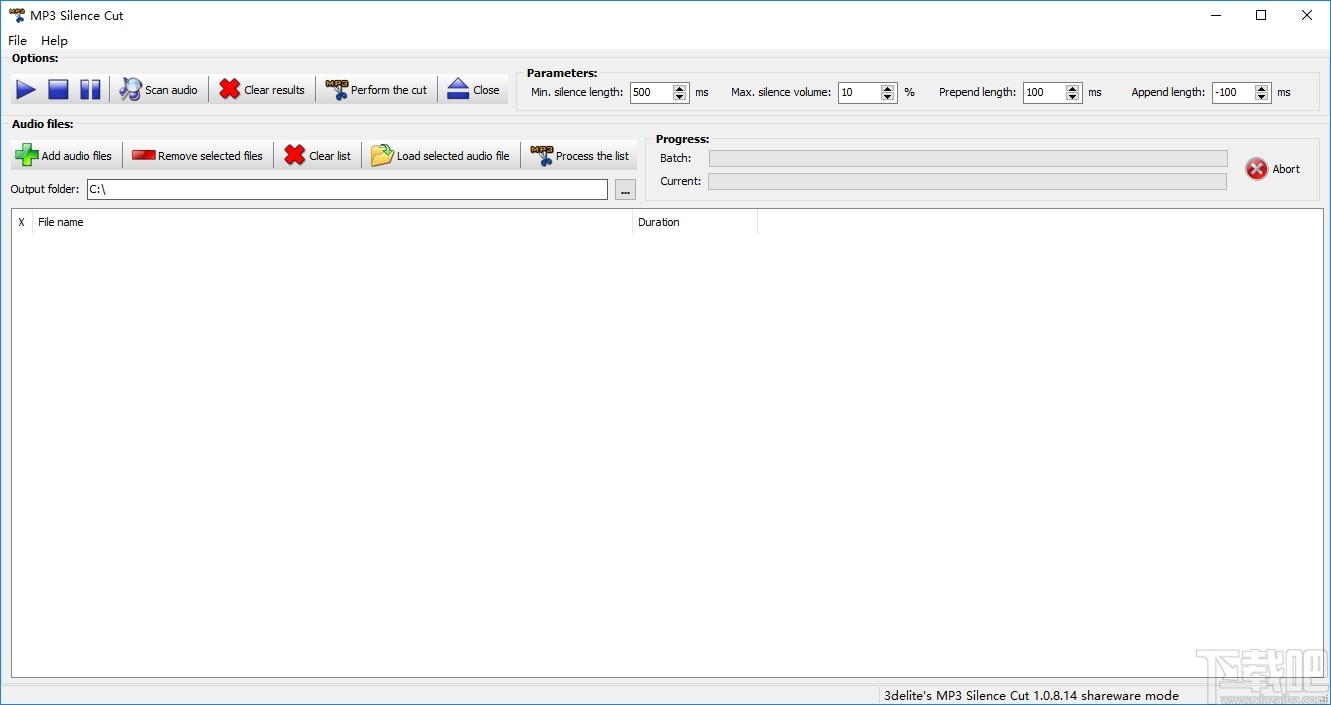Abort the current operation
This screenshot has height=705, width=1331.
(x=1273, y=169)
